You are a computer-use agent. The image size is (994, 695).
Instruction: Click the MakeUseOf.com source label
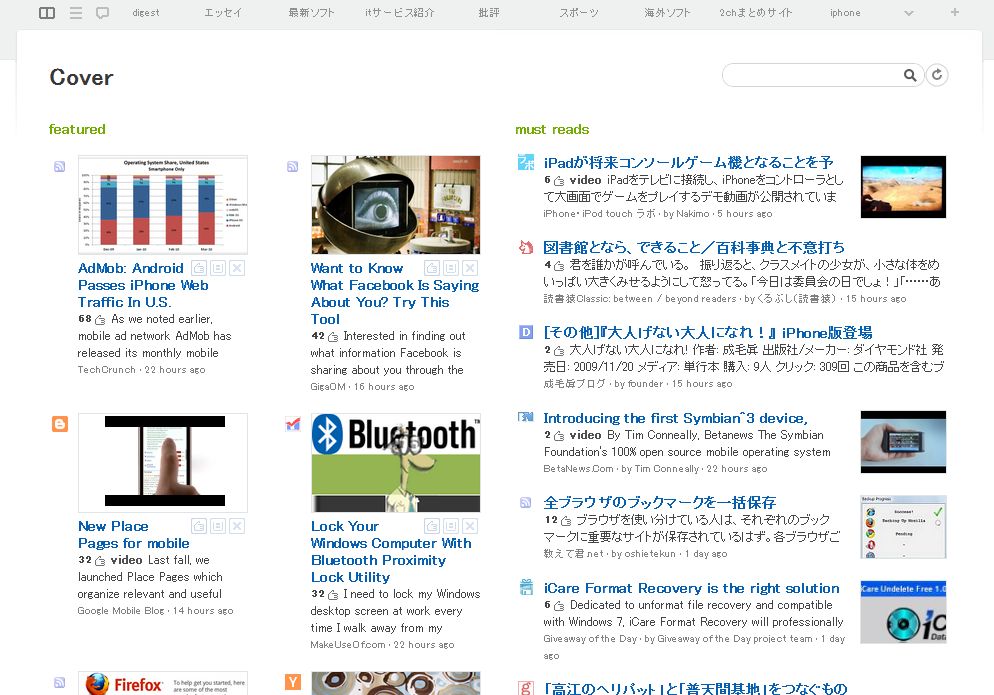coord(347,645)
